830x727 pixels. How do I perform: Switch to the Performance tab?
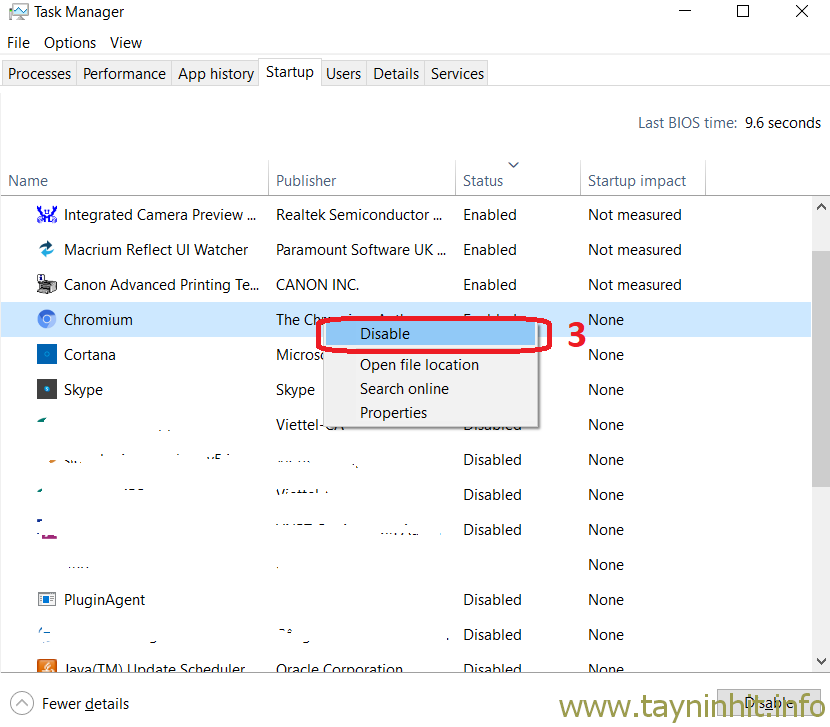[x=124, y=74]
